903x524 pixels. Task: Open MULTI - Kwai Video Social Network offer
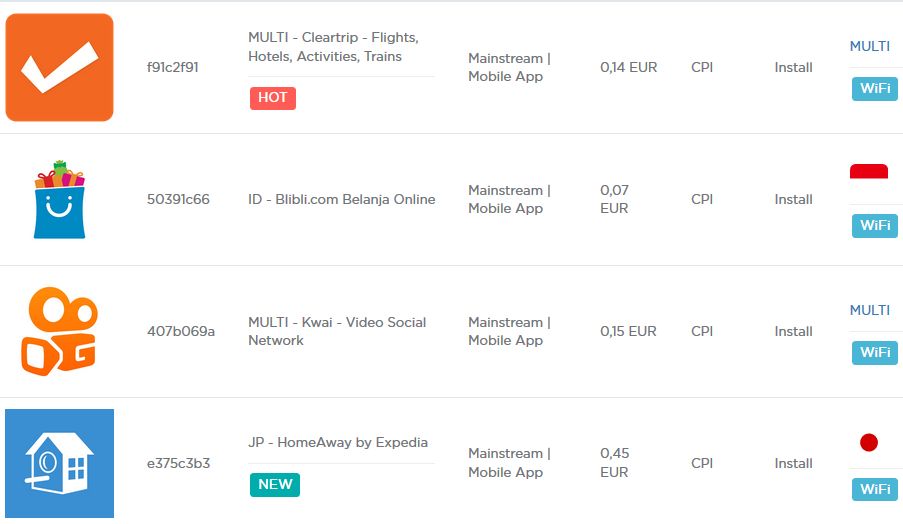pos(337,331)
